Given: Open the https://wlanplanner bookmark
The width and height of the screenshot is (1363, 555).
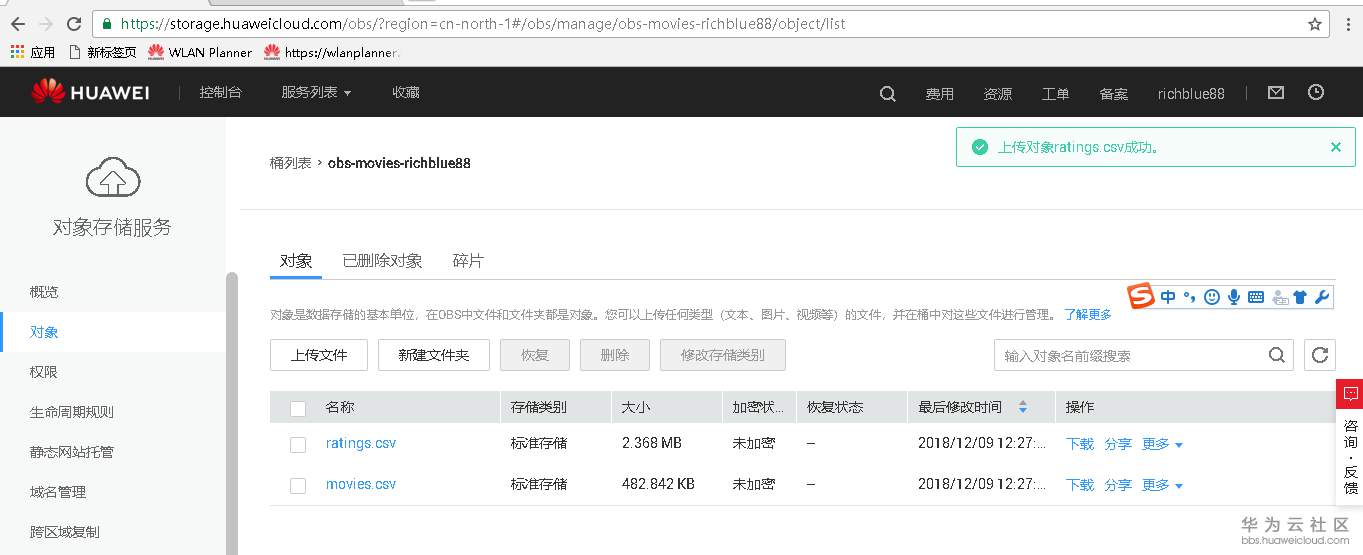Looking at the screenshot, I should [331, 52].
